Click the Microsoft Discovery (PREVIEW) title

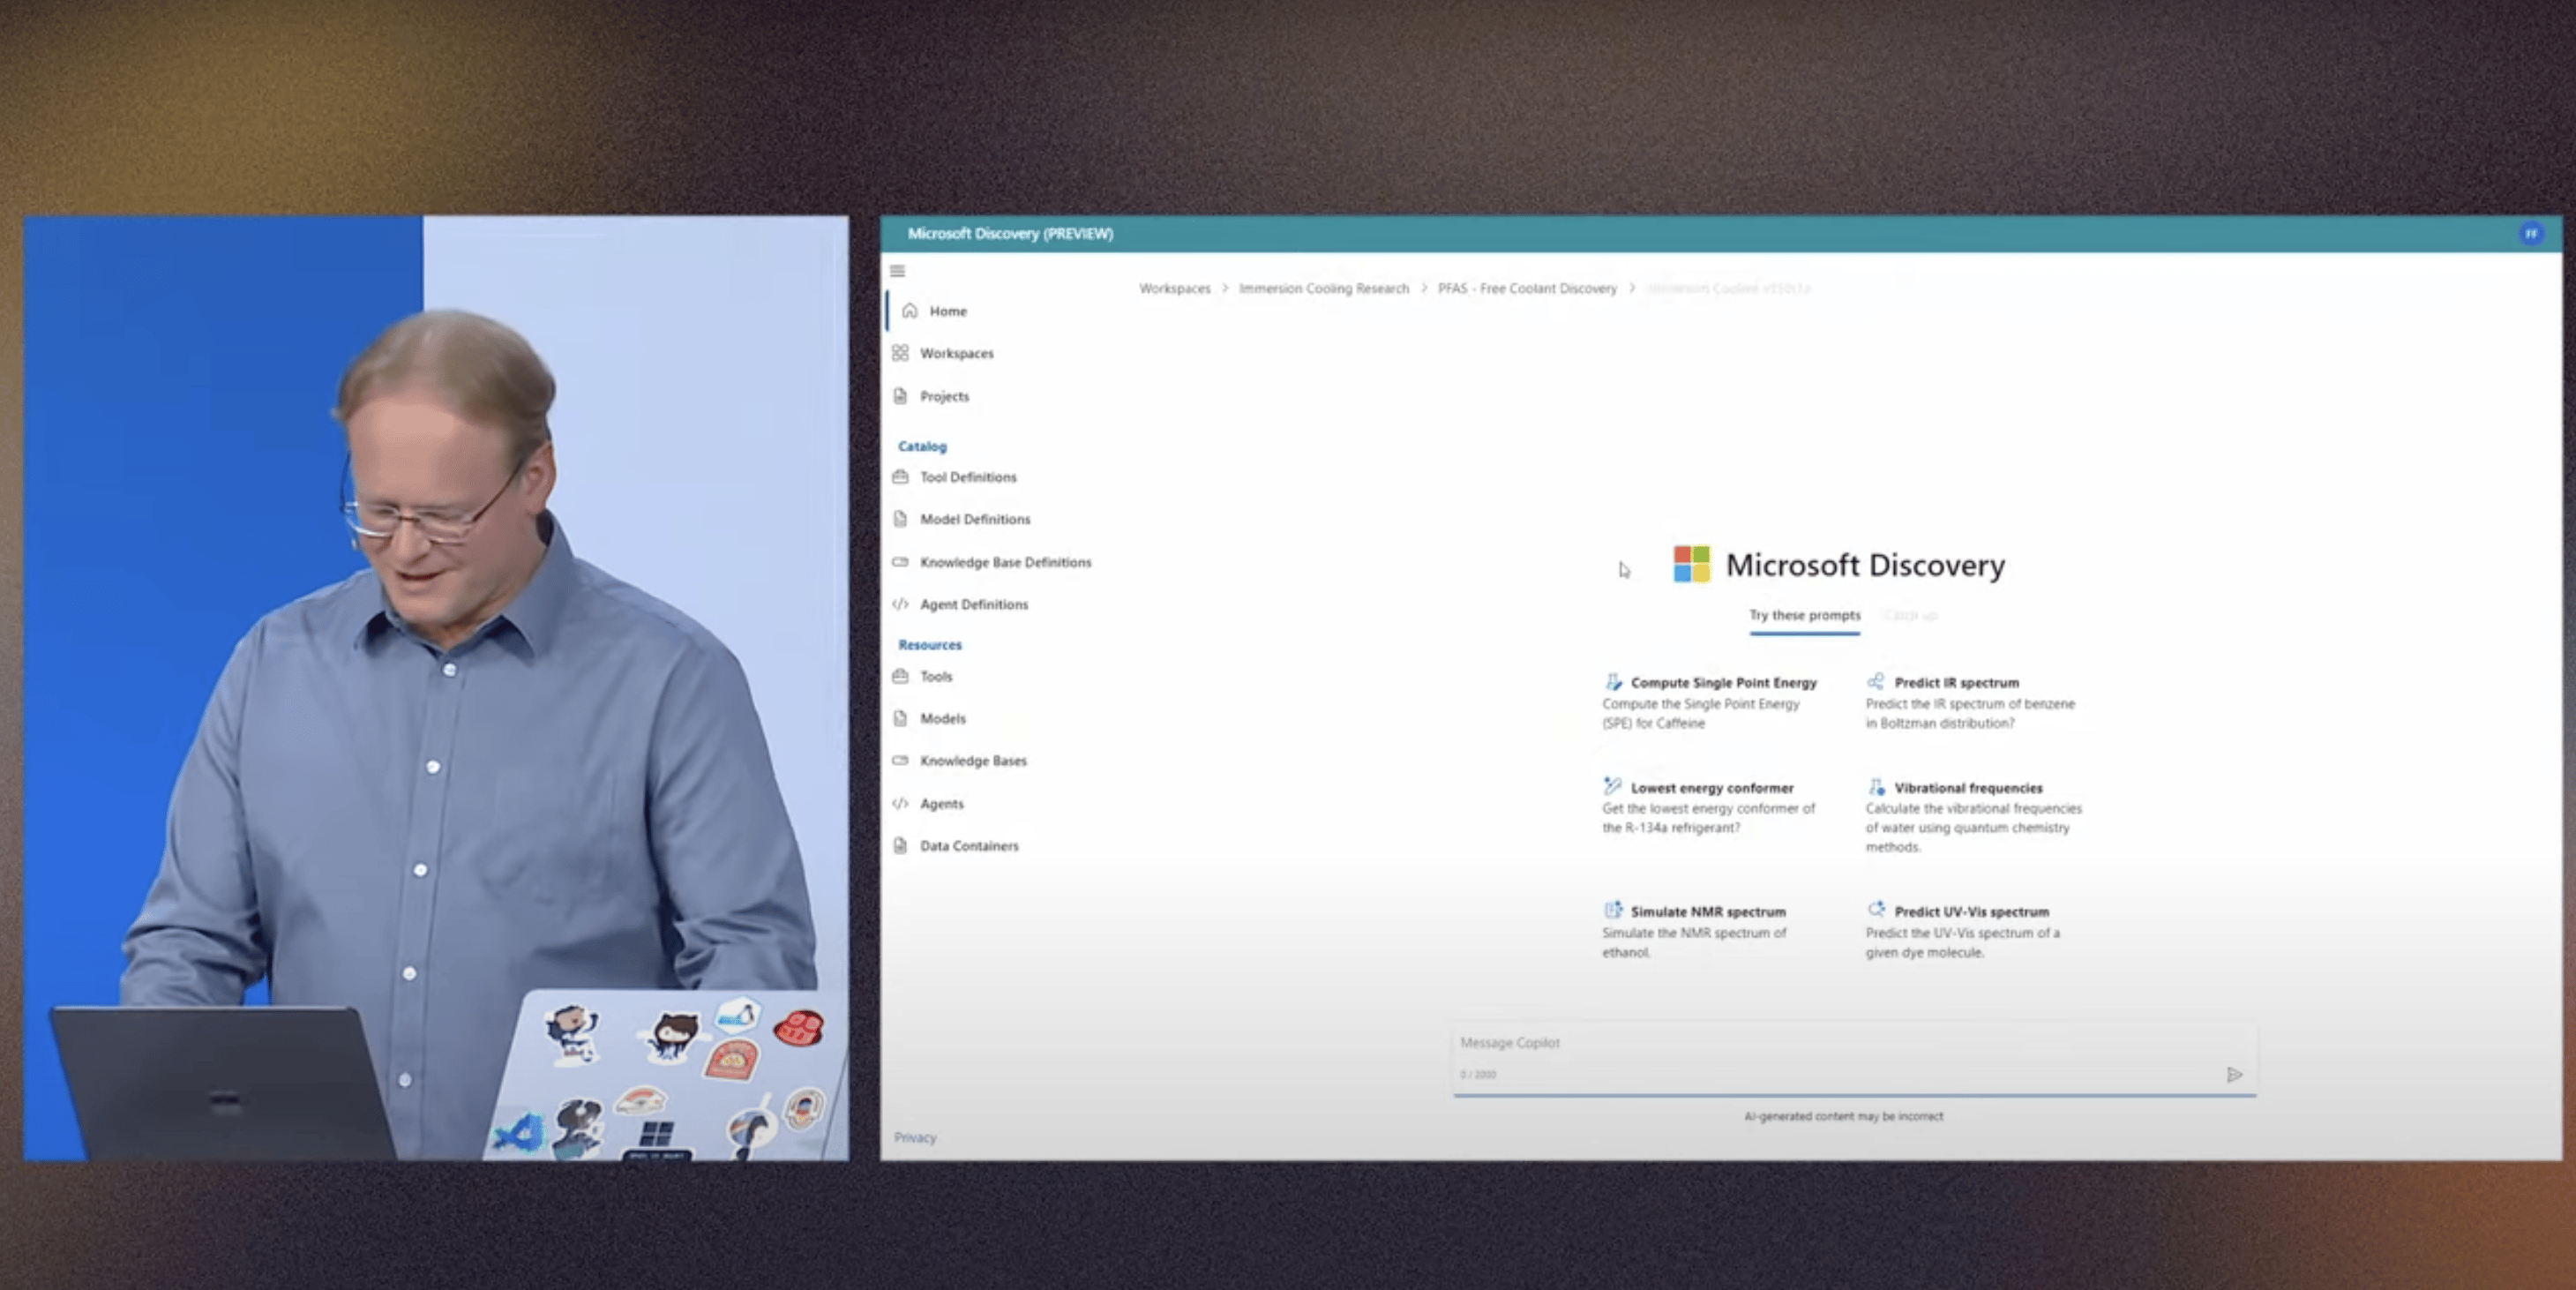1010,233
